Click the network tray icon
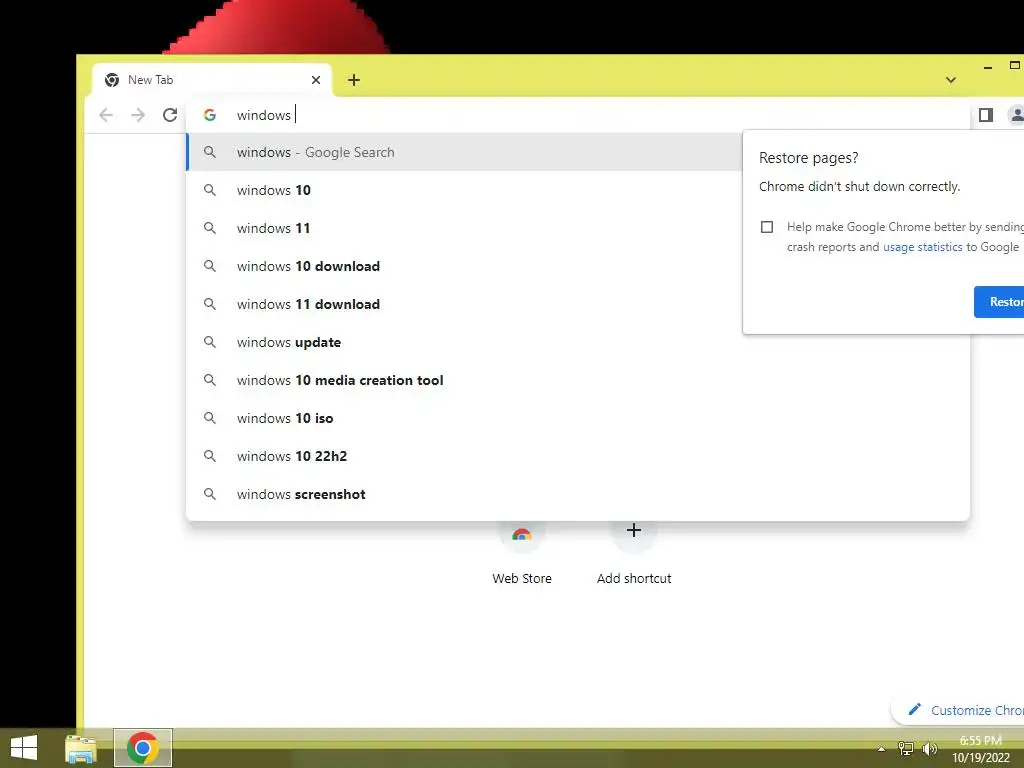 click(906, 748)
